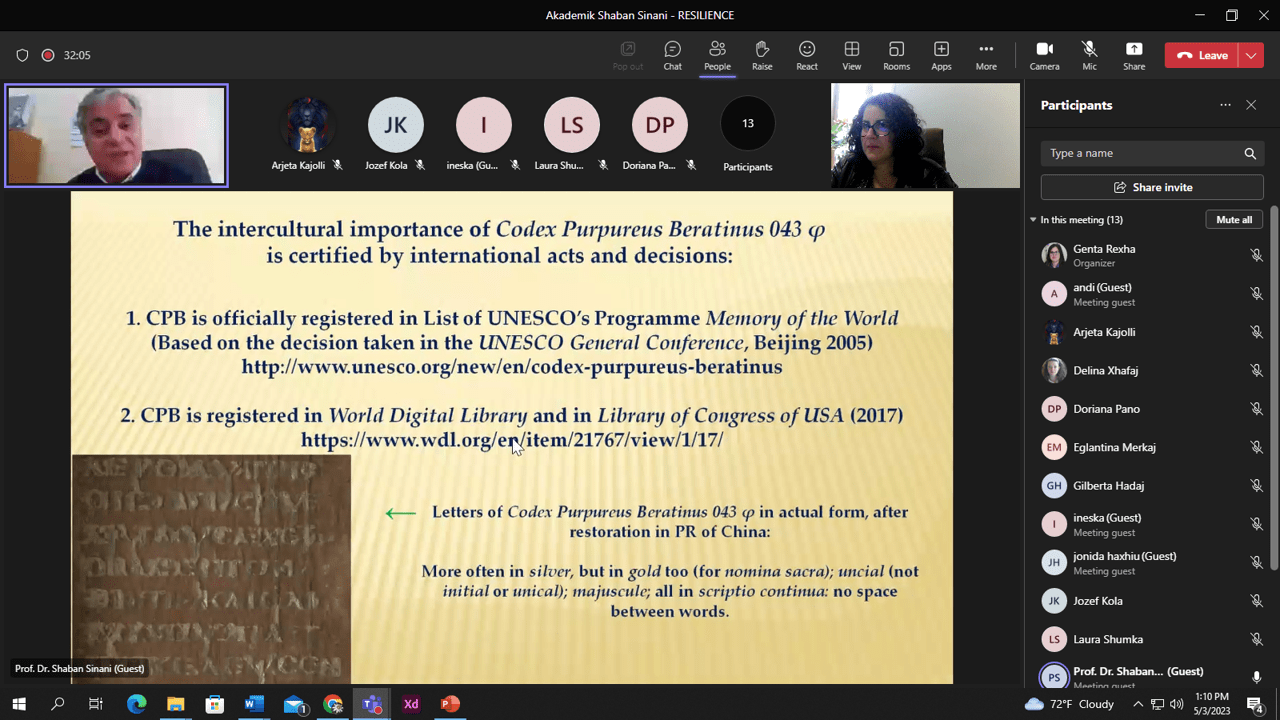
Task: Open Share content options
Action: point(1134,55)
